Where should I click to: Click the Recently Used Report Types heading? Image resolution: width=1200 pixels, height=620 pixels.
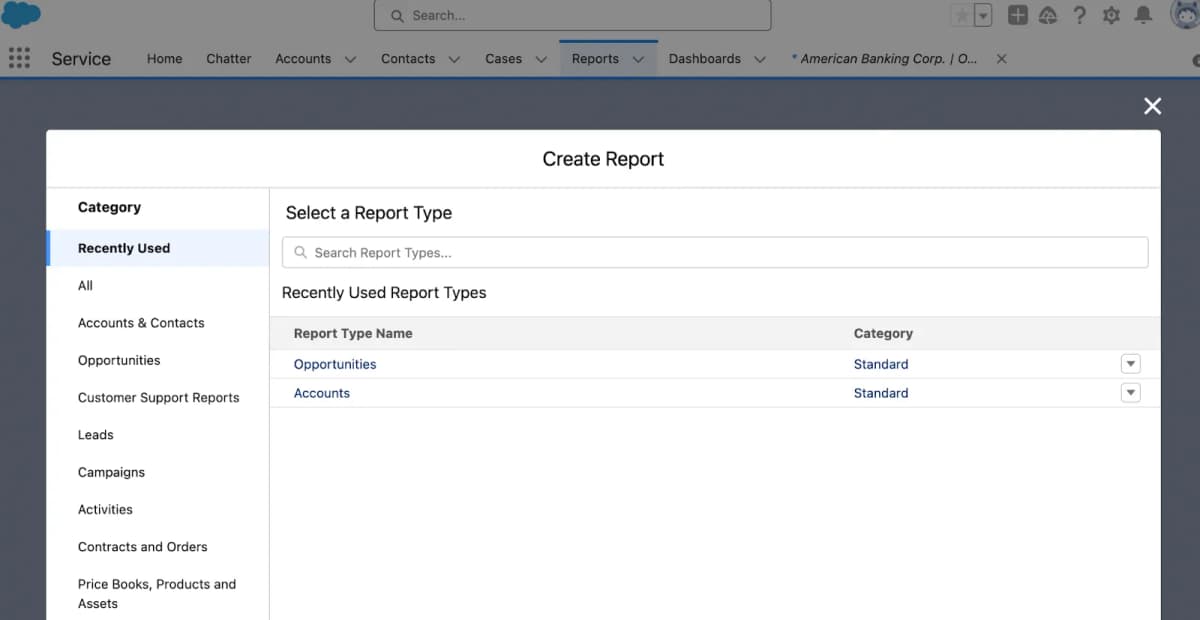pos(384,293)
